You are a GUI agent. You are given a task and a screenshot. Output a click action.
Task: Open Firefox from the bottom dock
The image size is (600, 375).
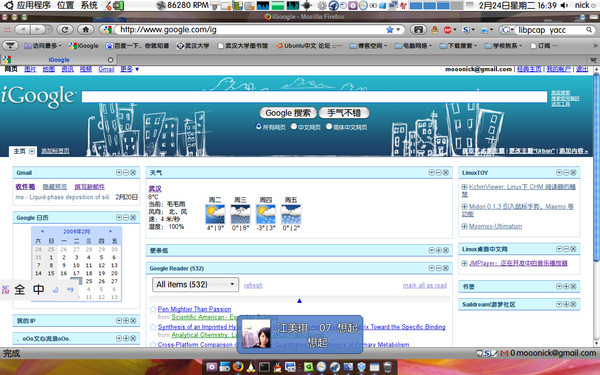pos(238,367)
